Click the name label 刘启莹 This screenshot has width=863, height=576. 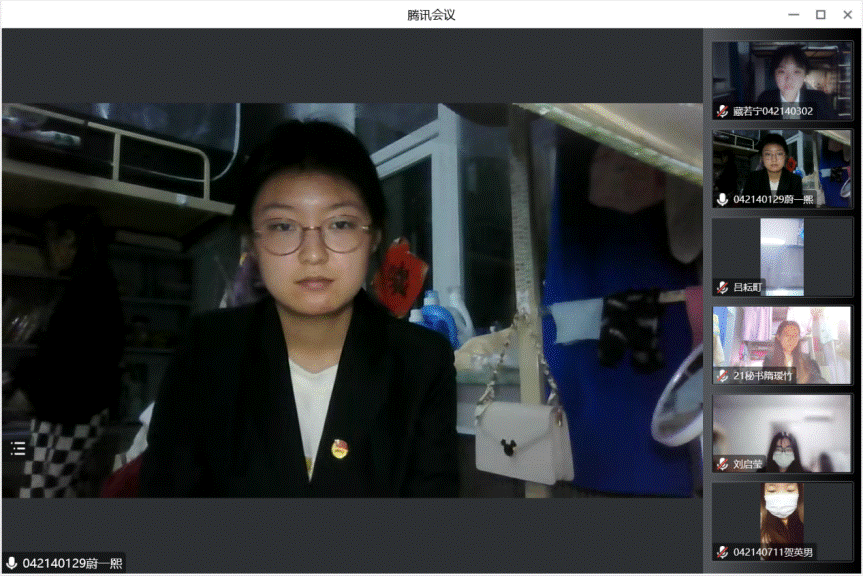[747, 464]
